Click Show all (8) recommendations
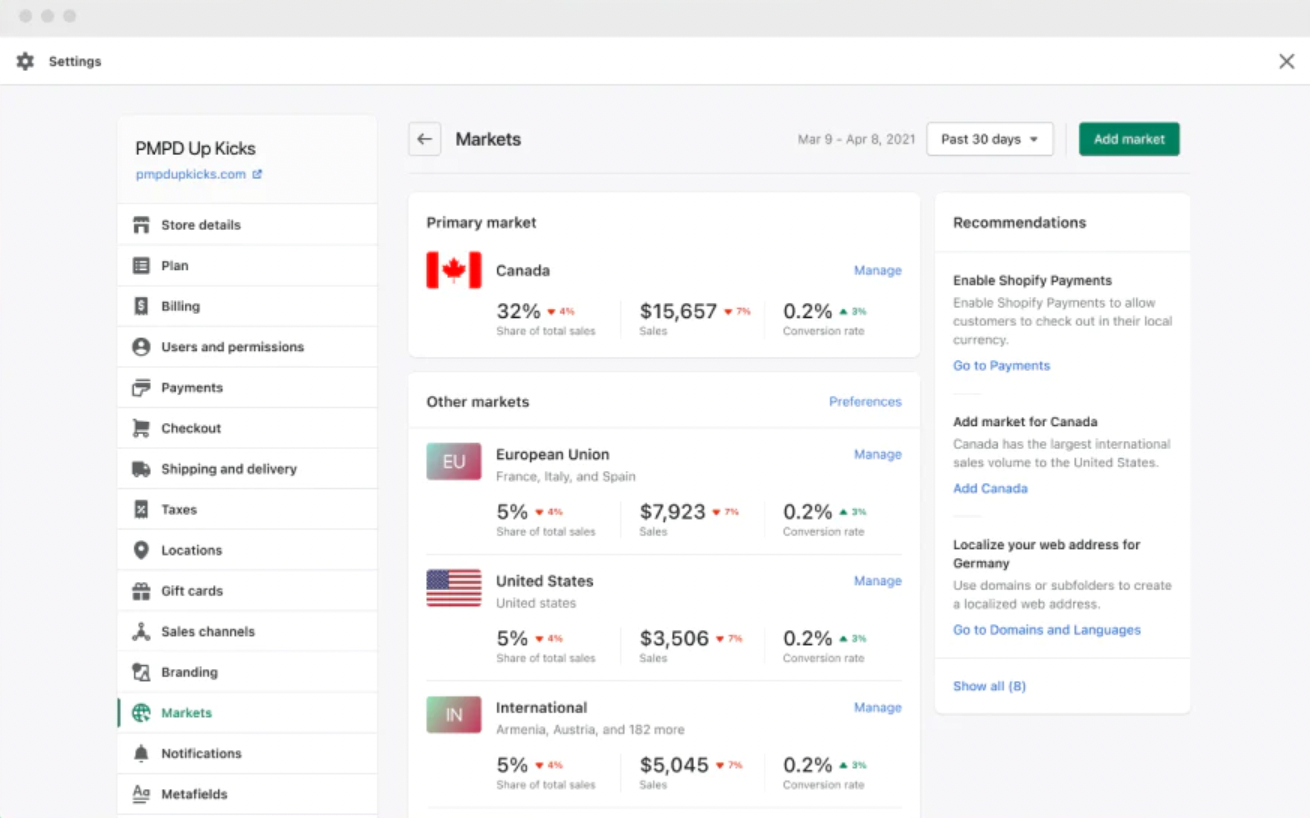Viewport: 1310px width, 818px height. tap(989, 686)
